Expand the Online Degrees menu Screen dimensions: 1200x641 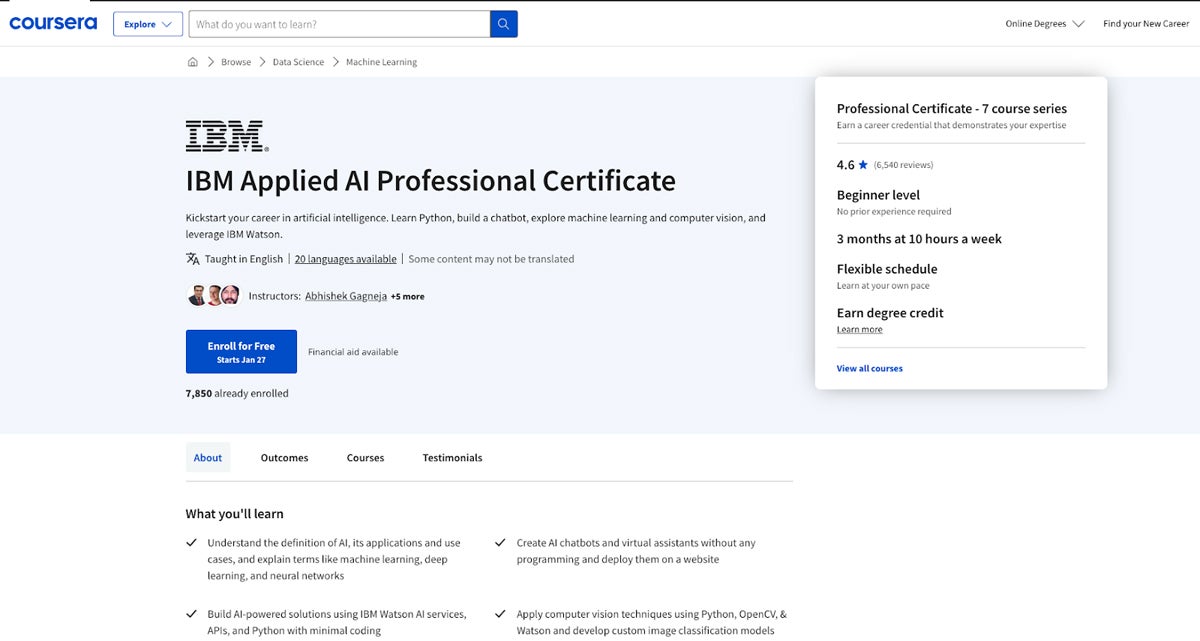pos(1045,24)
